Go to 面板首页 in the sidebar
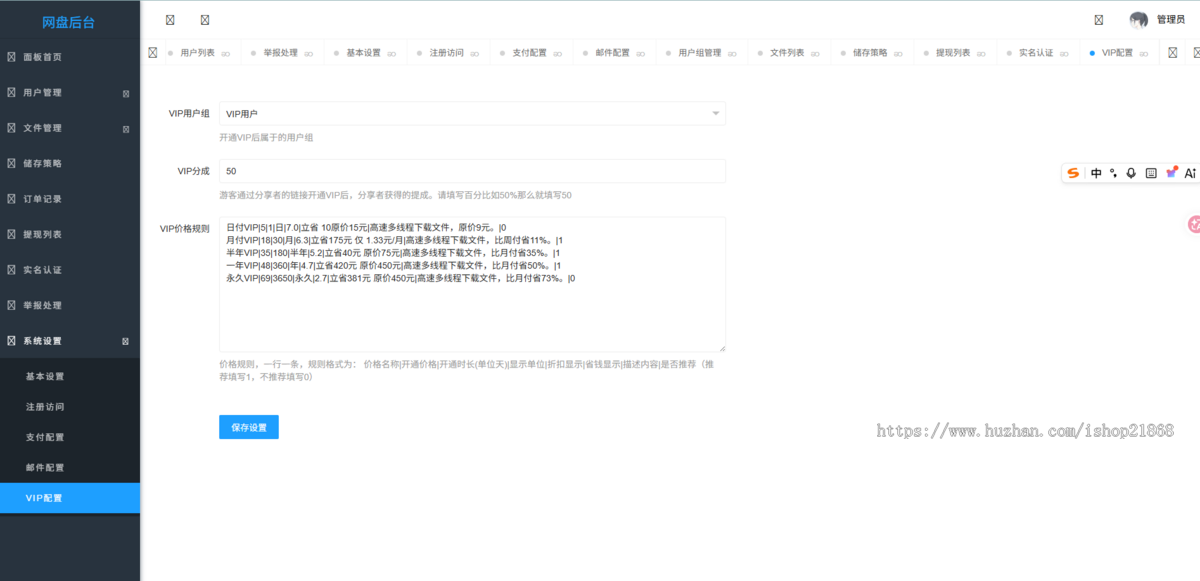The width and height of the screenshot is (1200, 581). [70, 57]
